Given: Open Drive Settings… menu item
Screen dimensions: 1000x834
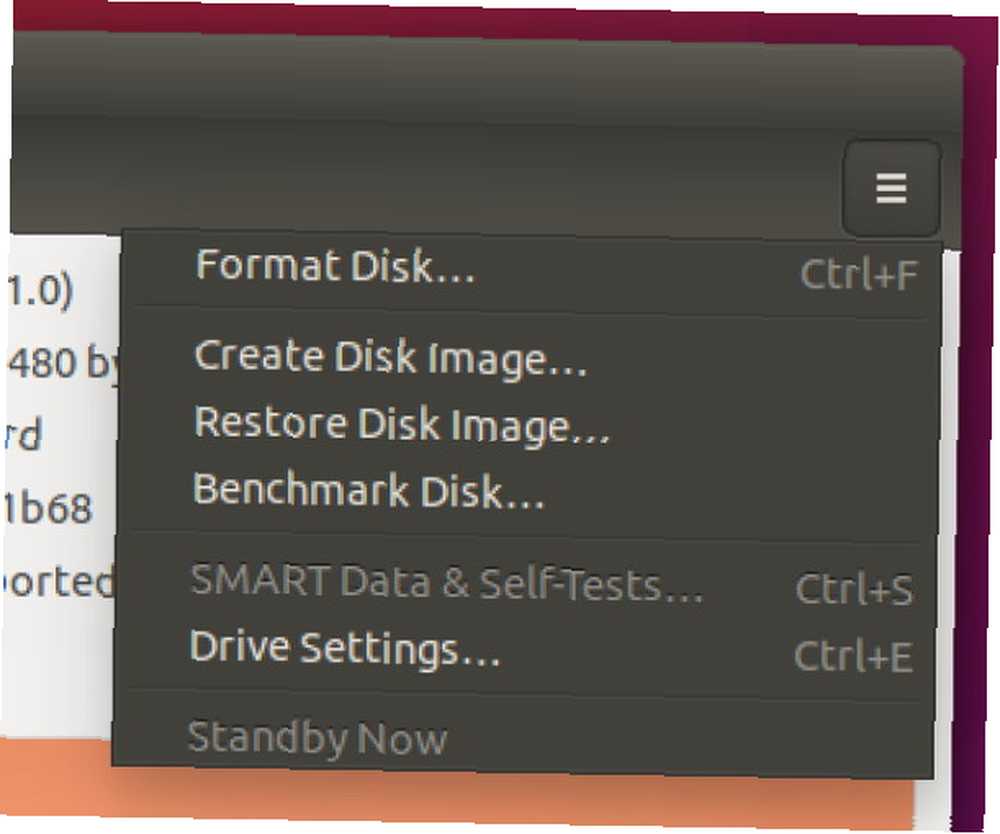Looking at the screenshot, I should [x=344, y=648].
